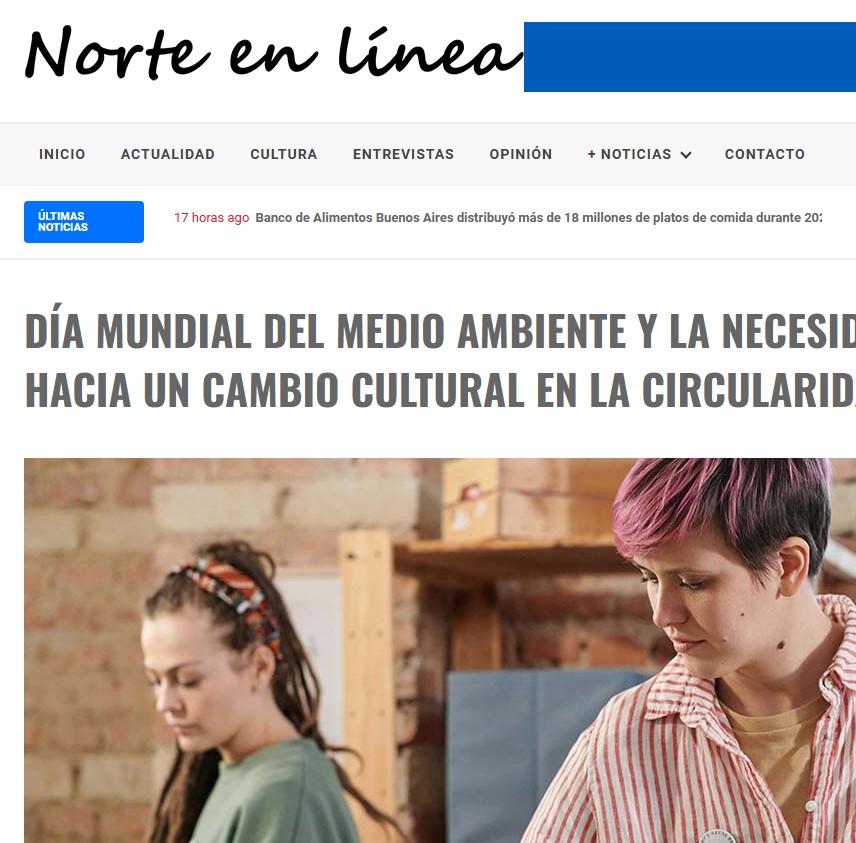Open the Día Mundial del Medio Ambiente headline

tap(440, 360)
